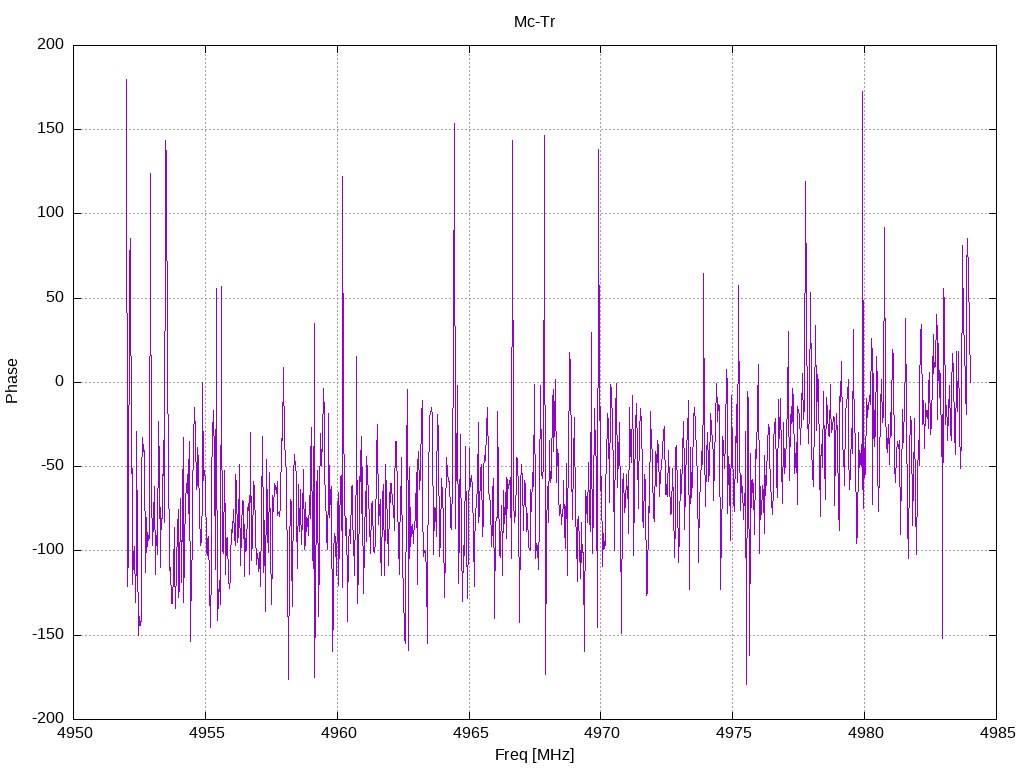Click the x-axis tick label '4965'
Image resolution: width=1024 pixels, height=768 pixels.
pyautogui.click(x=470, y=733)
